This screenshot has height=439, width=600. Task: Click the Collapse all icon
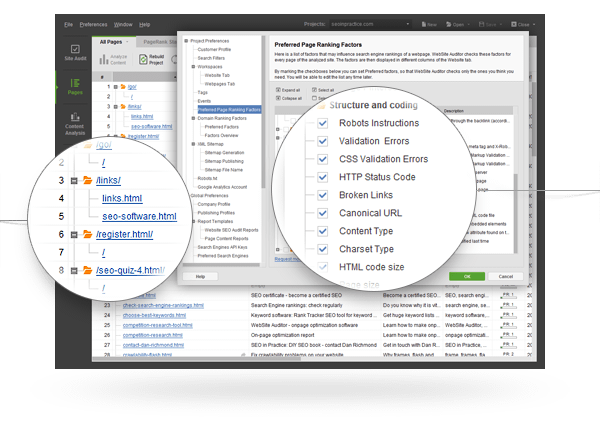(278, 98)
